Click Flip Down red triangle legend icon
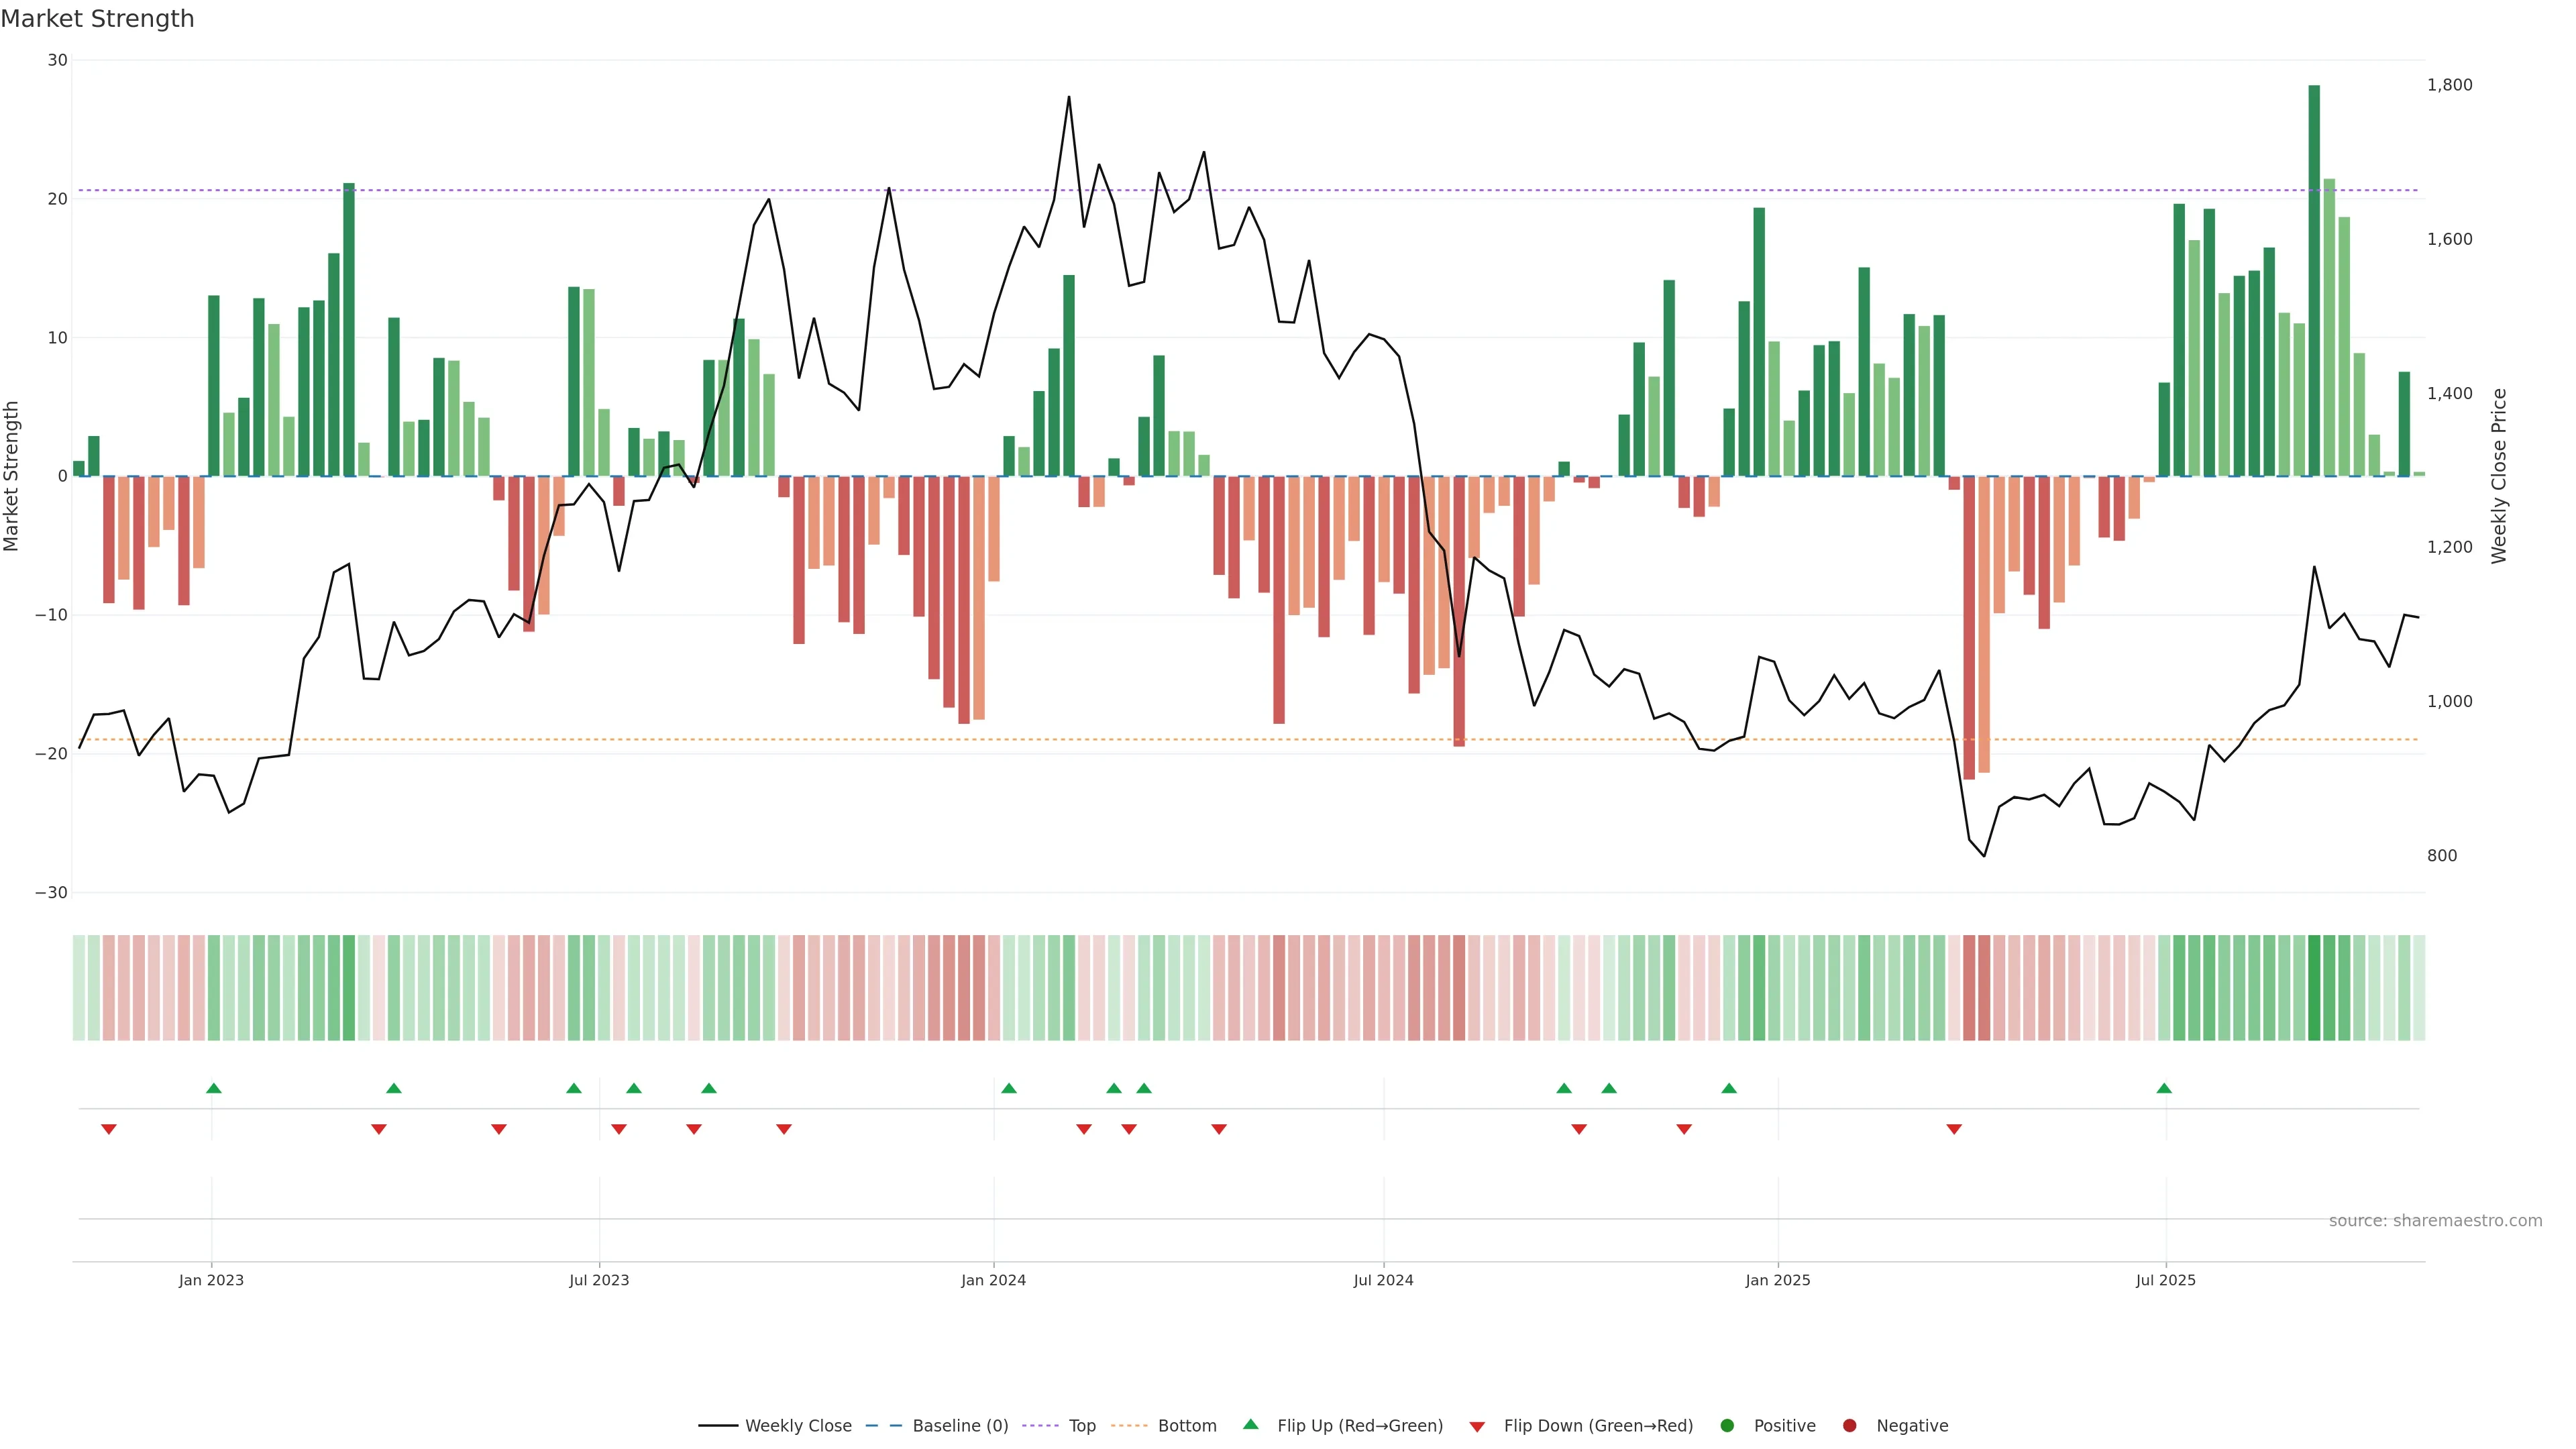Image resolution: width=2576 pixels, height=1449 pixels. (1477, 1426)
